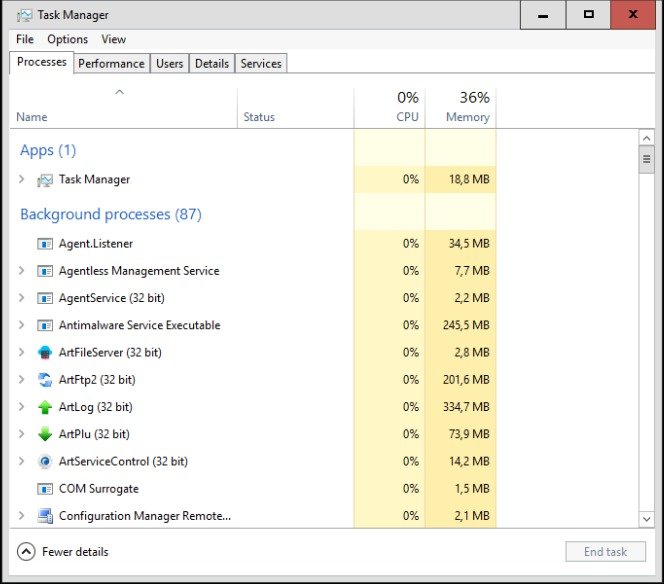This screenshot has width=664, height=584.
Task: Sort by the CPU column header
Action: tap(390, 108)
